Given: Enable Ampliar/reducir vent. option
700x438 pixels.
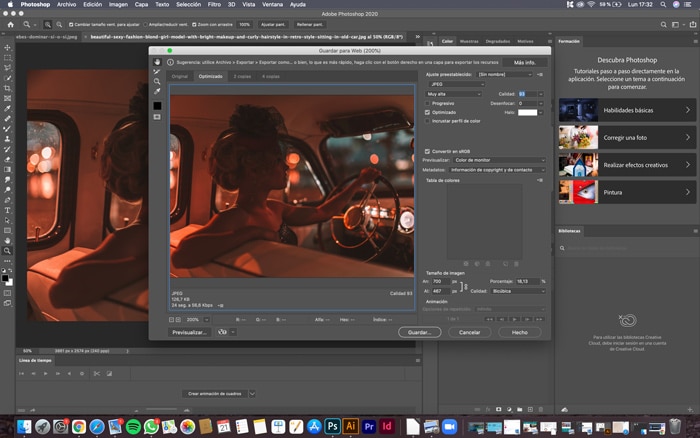Looking at the screenshot, I should point(145,25).
